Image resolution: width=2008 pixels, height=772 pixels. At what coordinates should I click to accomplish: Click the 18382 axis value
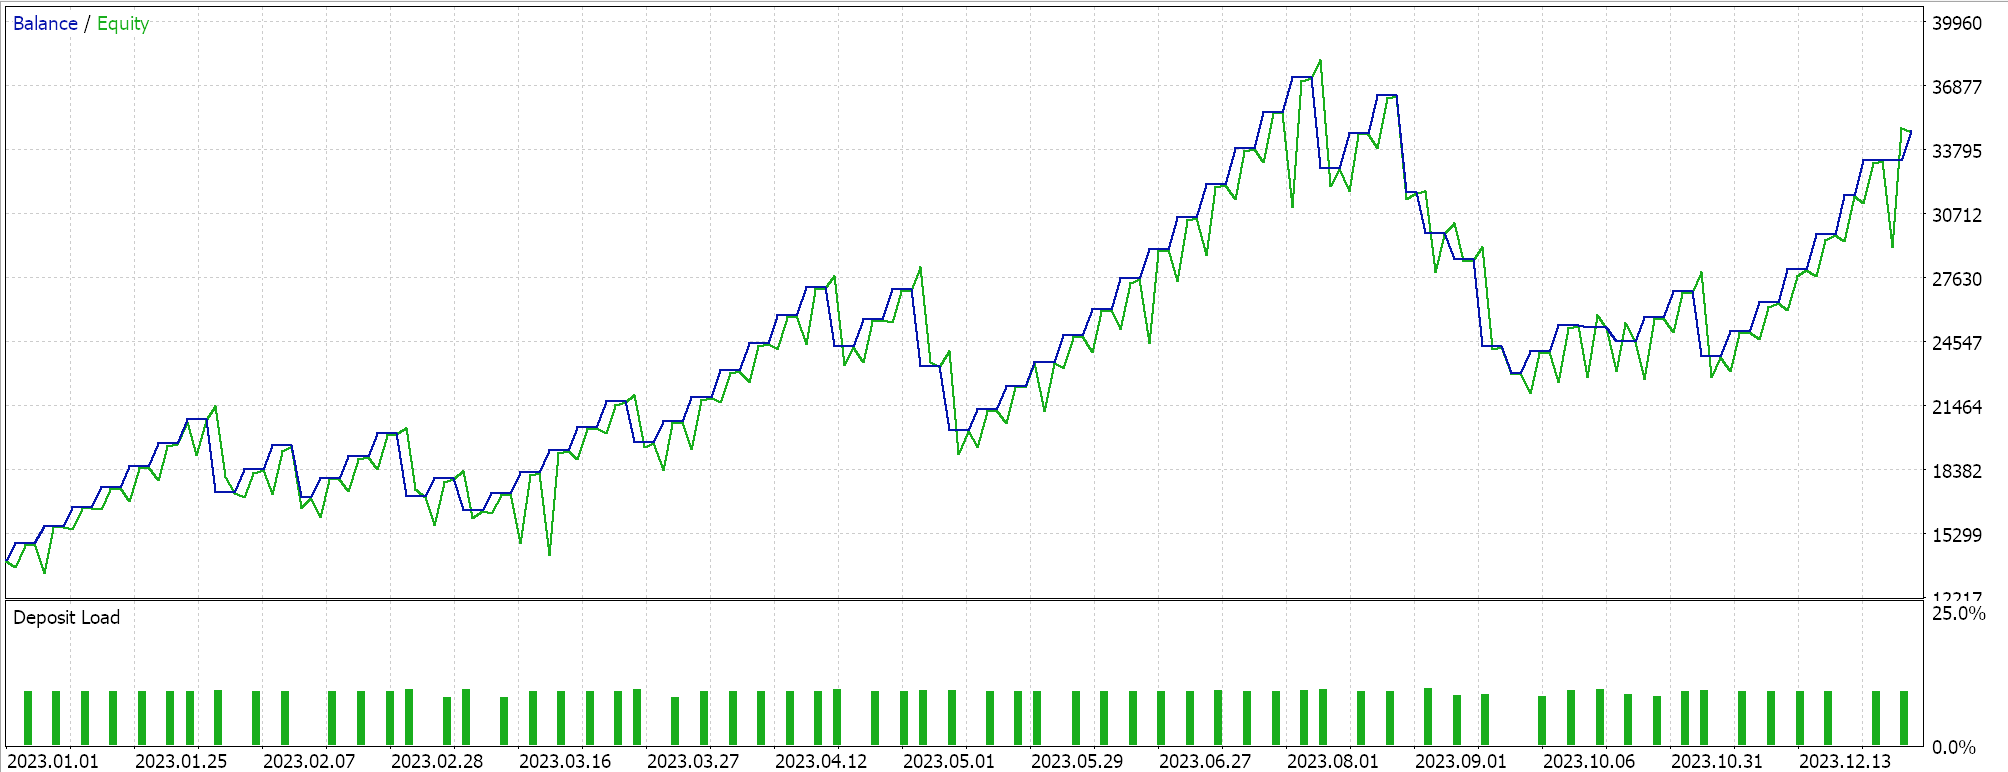coord(1957,471)
